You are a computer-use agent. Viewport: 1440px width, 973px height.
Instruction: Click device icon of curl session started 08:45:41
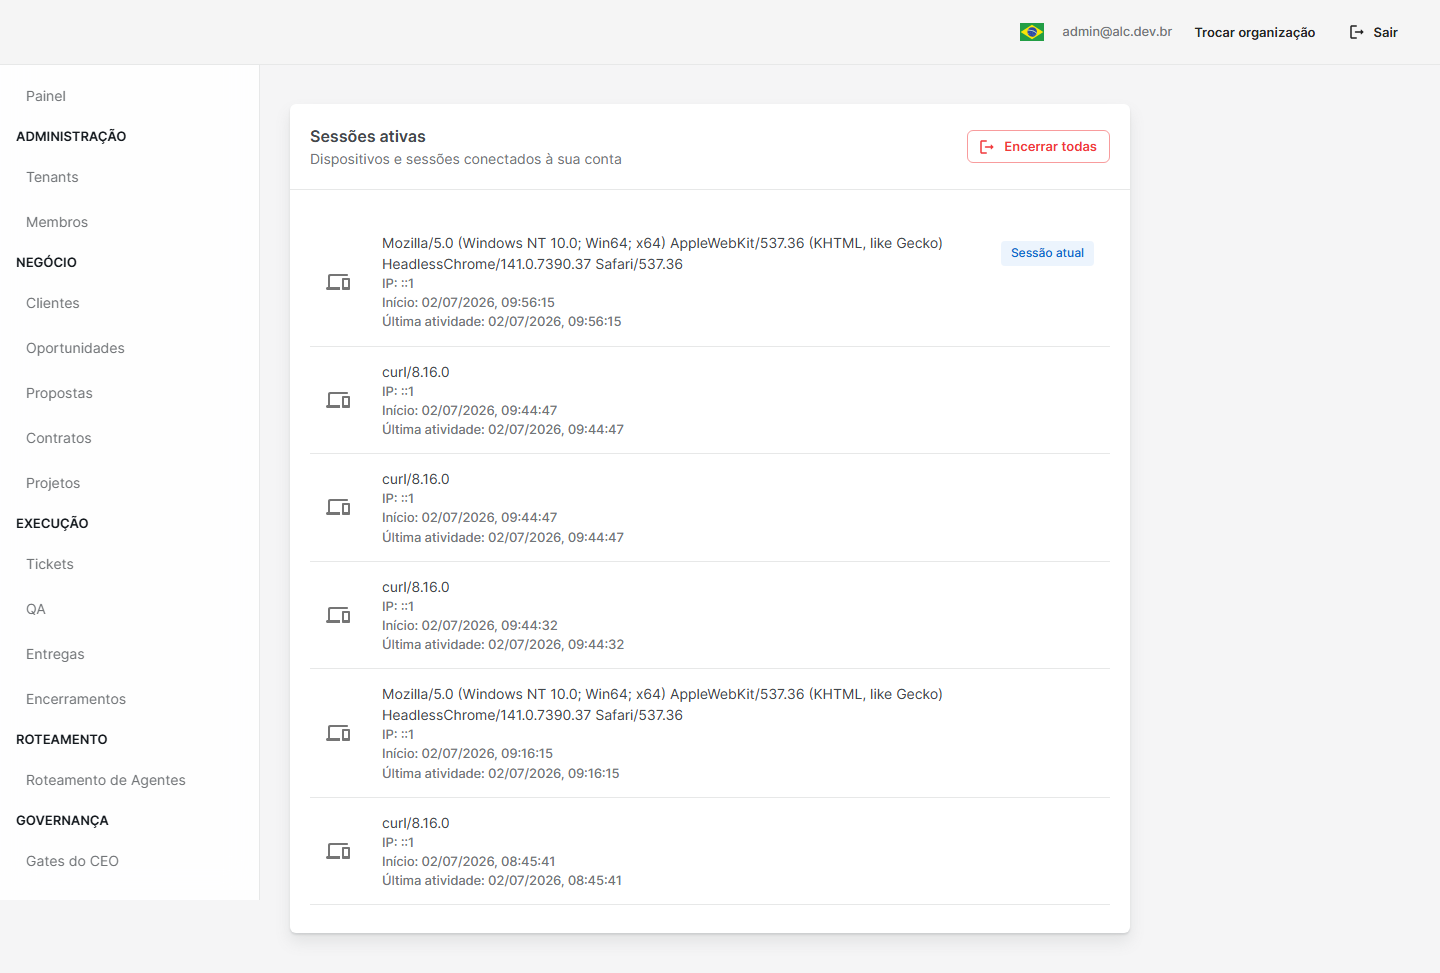point(338,851)
